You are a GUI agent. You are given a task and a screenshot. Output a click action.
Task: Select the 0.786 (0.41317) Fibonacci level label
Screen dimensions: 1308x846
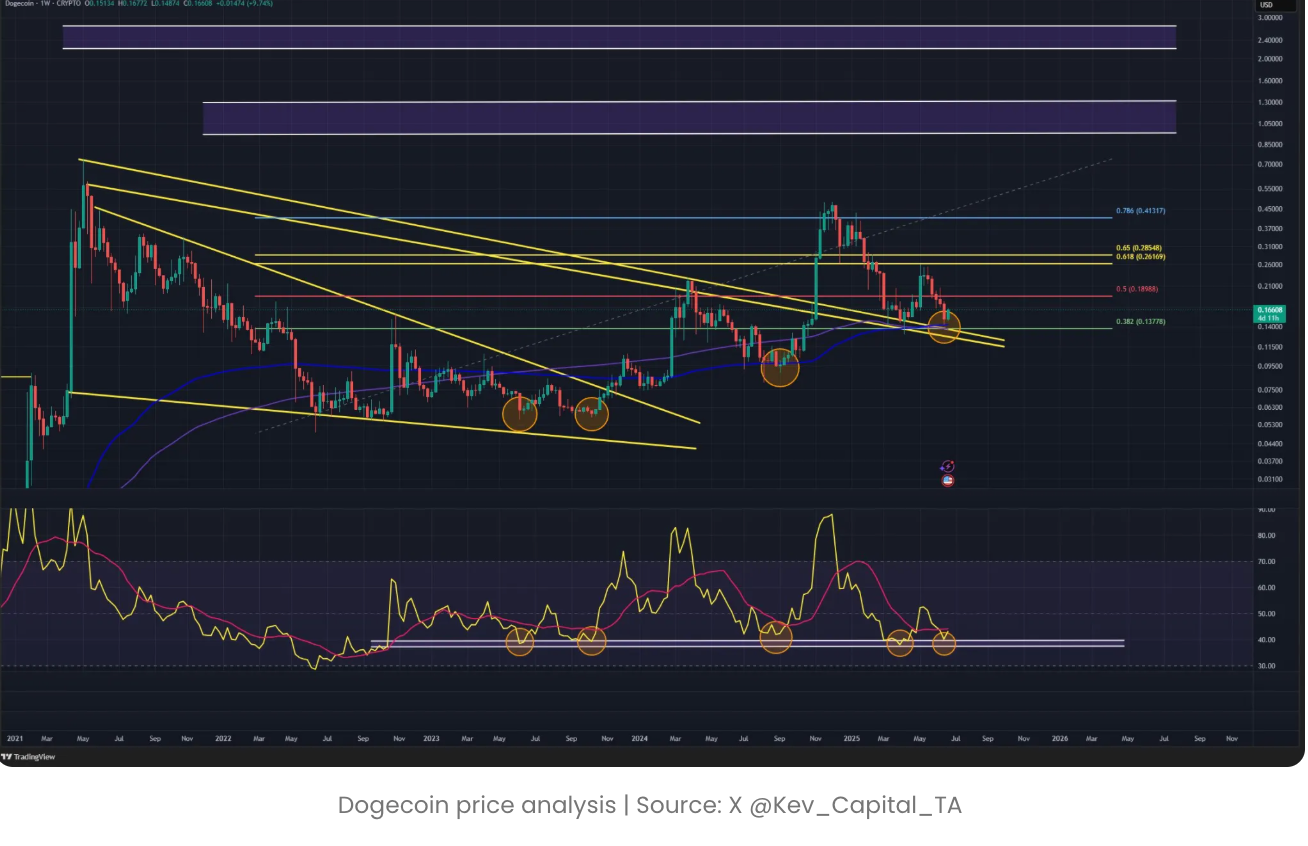[1140, 212]
